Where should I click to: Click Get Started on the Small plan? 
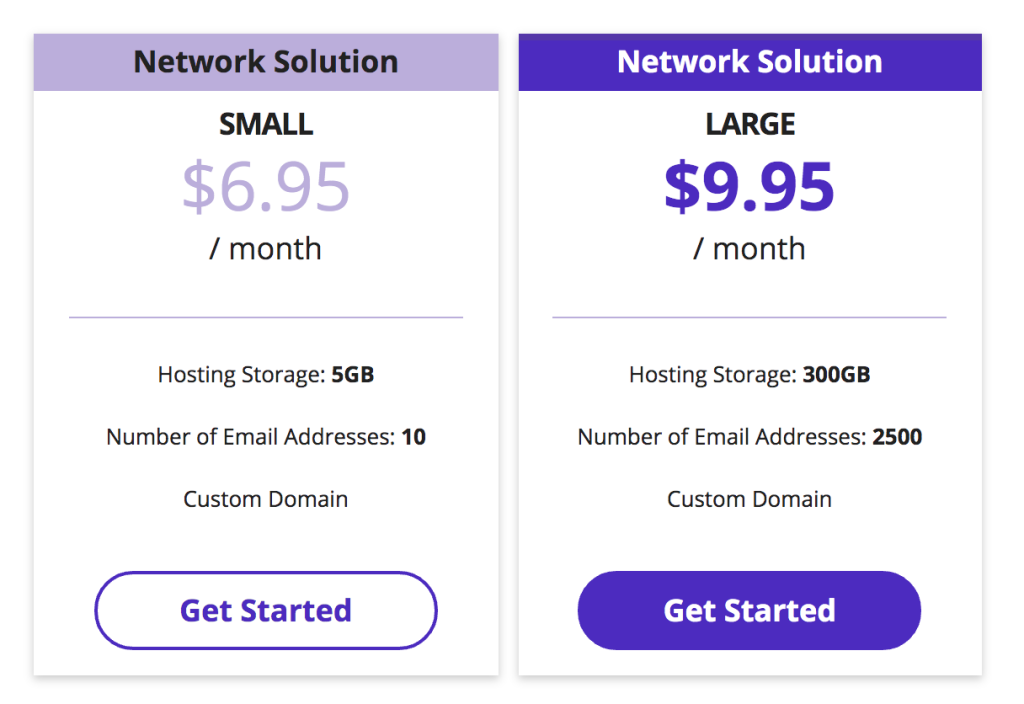[266, 610]
